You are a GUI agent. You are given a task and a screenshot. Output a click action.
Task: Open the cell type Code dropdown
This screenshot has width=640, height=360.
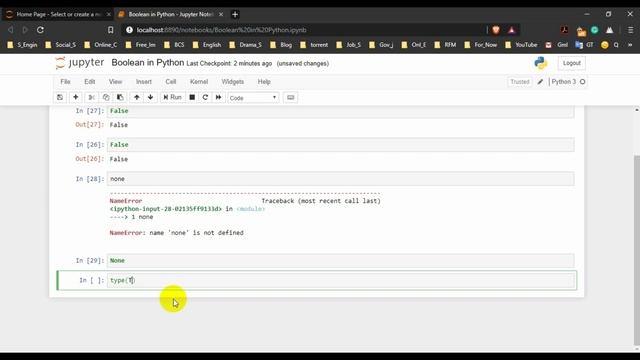pos(253,98)
